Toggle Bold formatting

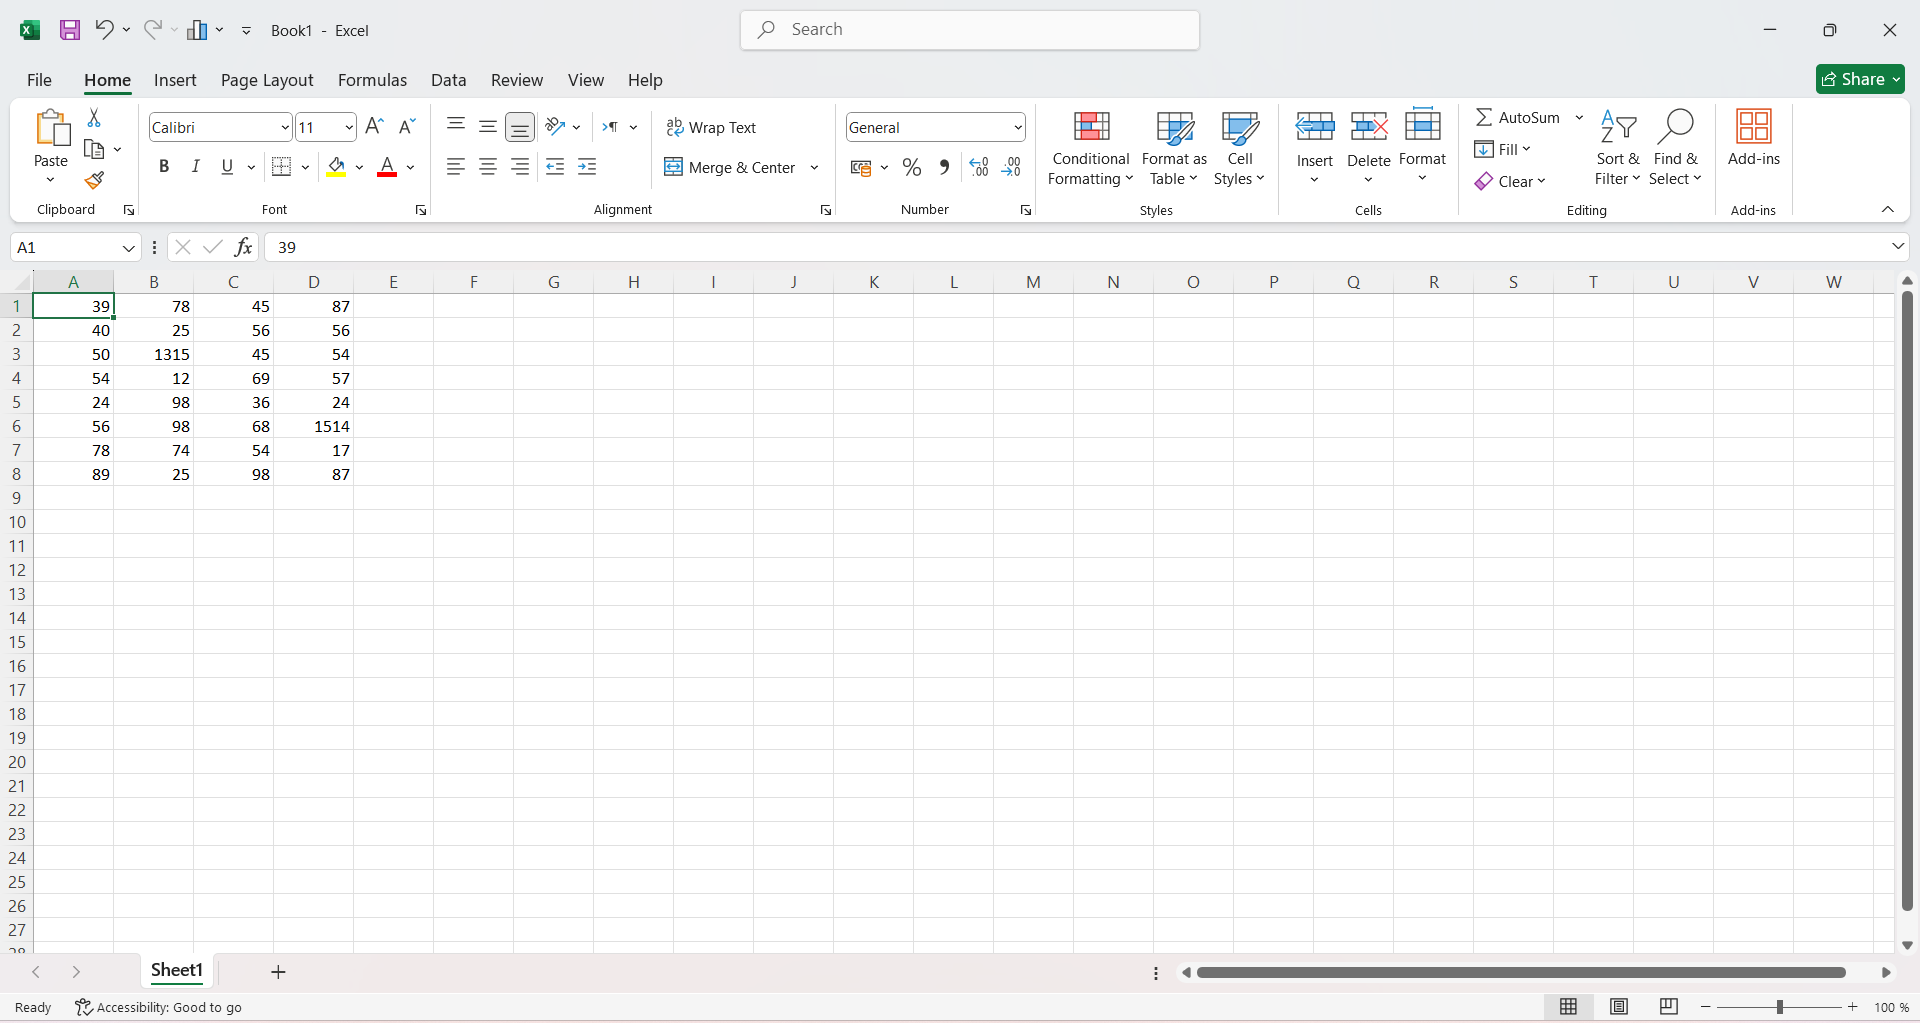[164, 167]
